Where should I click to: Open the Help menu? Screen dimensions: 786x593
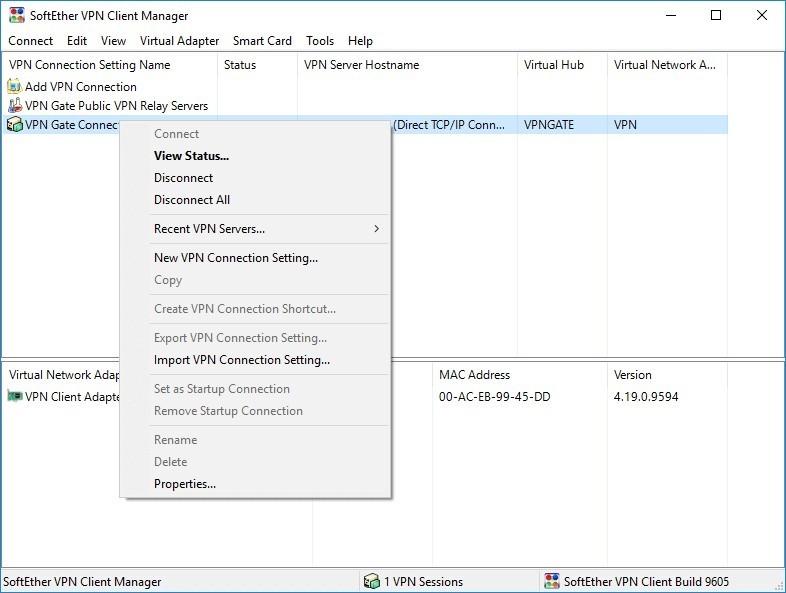tap(360, 41)
